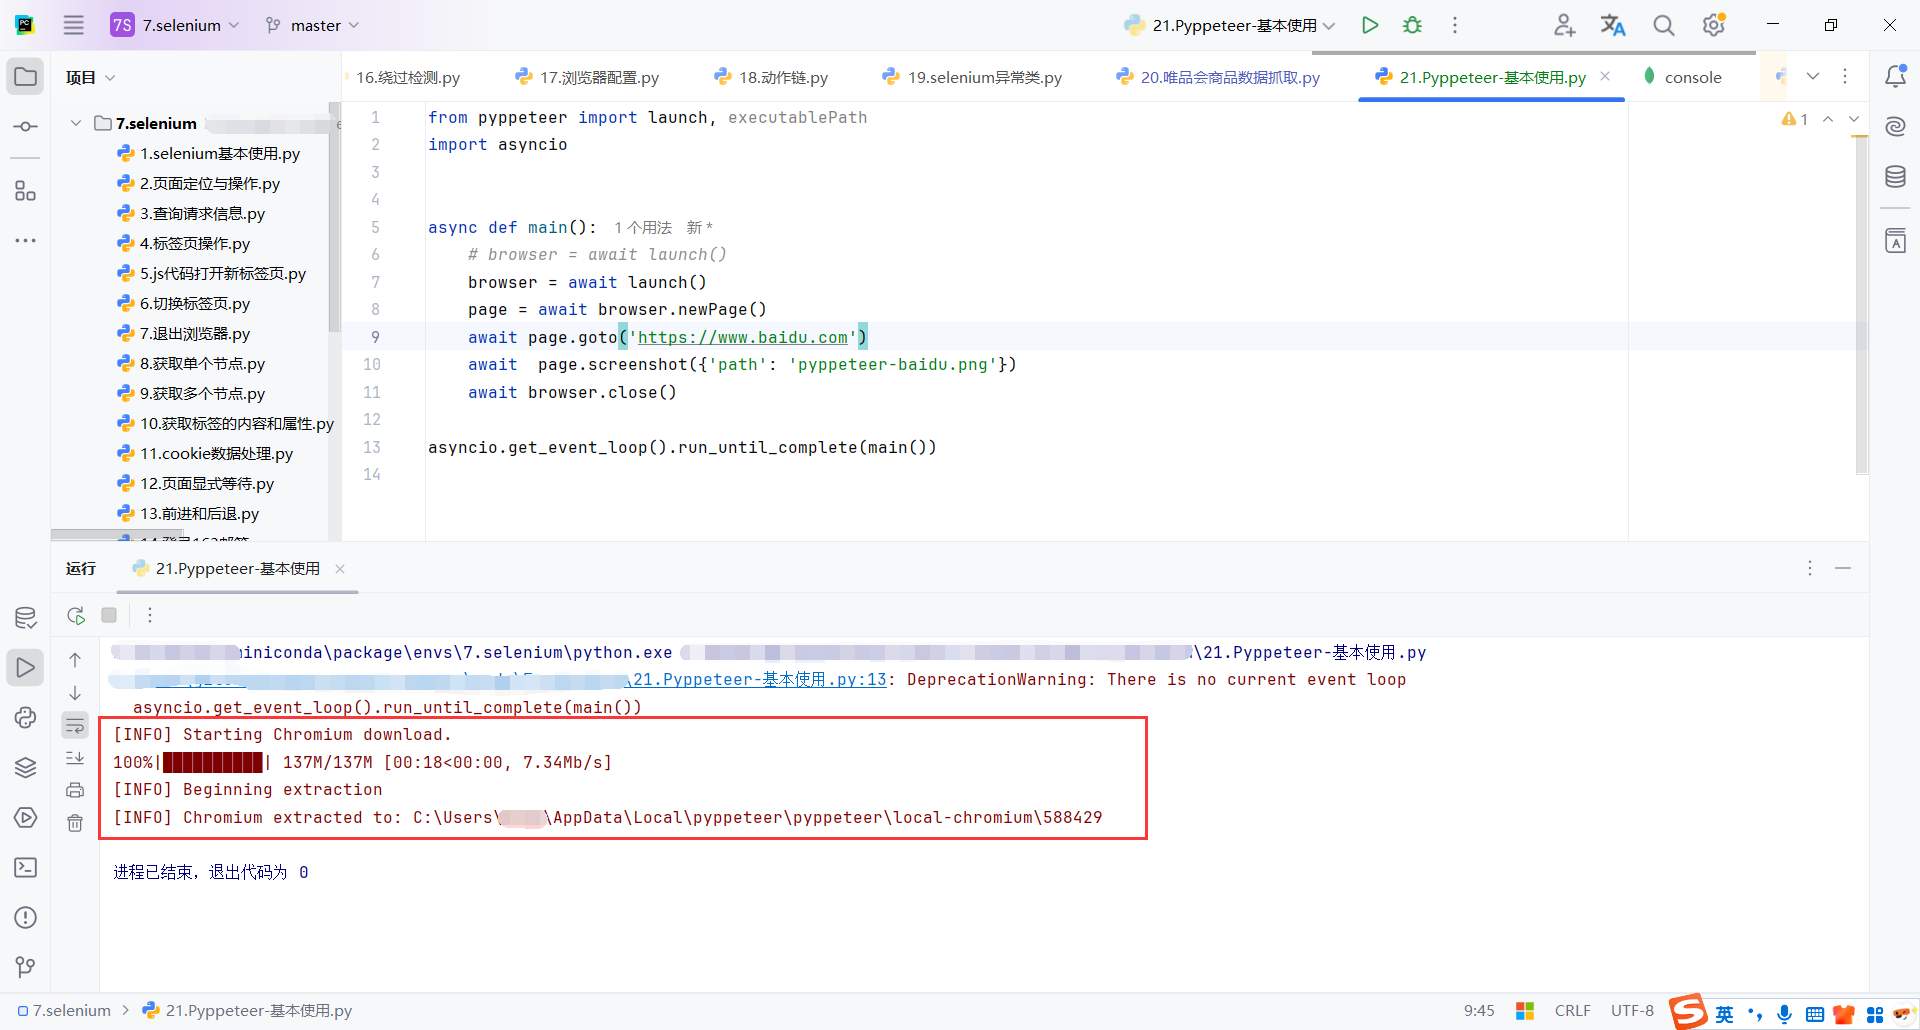The width and height of the screenshot is (1920, 1030).
Task: Click the editor vertical scrollbar
Action: pyautogui.click(x=1861, y=305)
